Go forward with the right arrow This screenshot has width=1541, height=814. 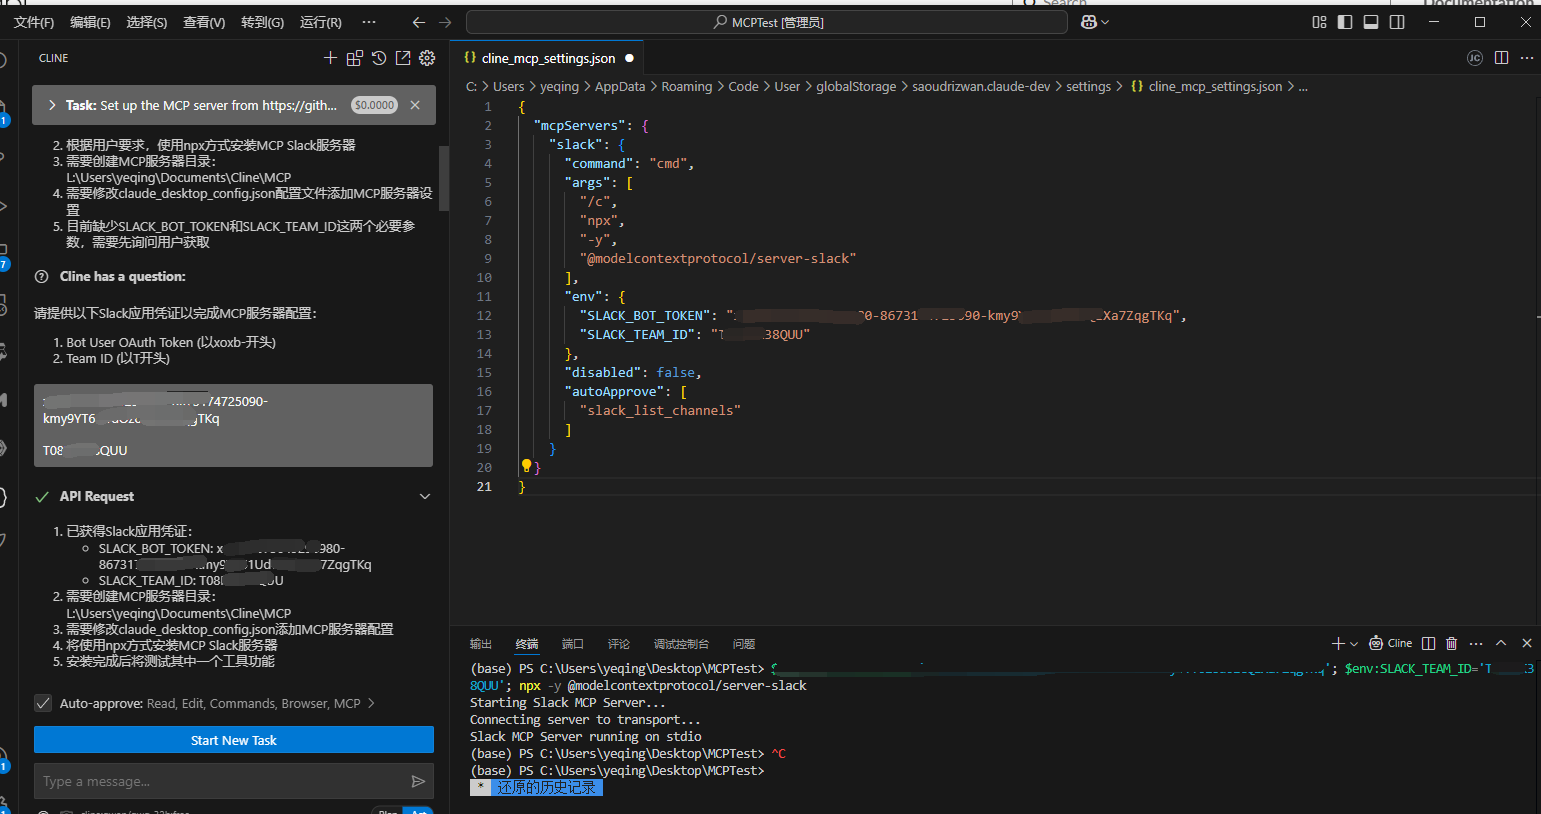(x=445, y=22)
